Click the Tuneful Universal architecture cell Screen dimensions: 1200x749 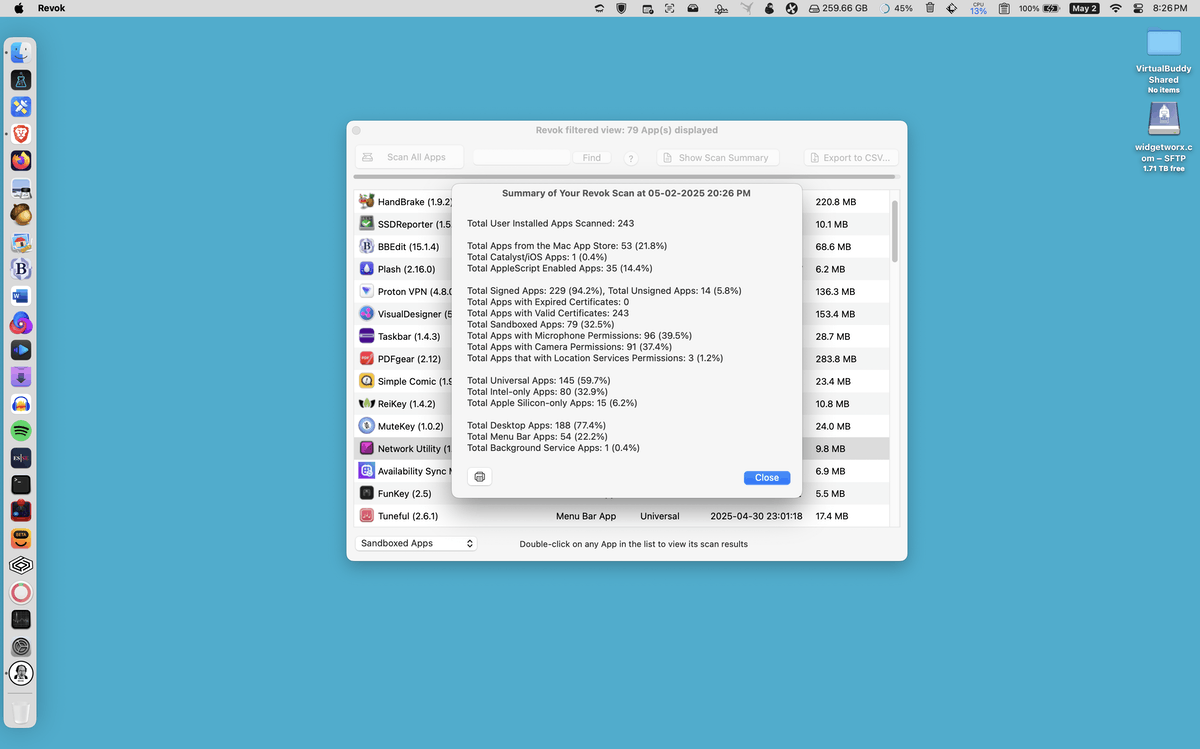coord(660,516)
